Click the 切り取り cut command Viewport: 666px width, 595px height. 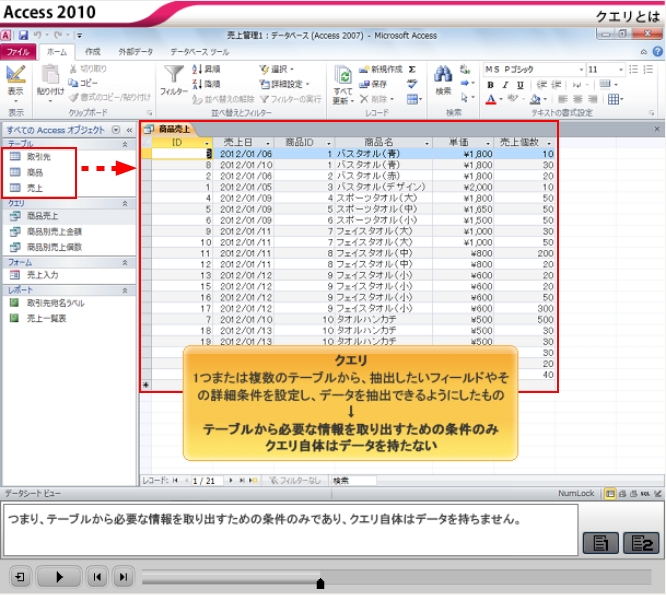click(88, 68)
